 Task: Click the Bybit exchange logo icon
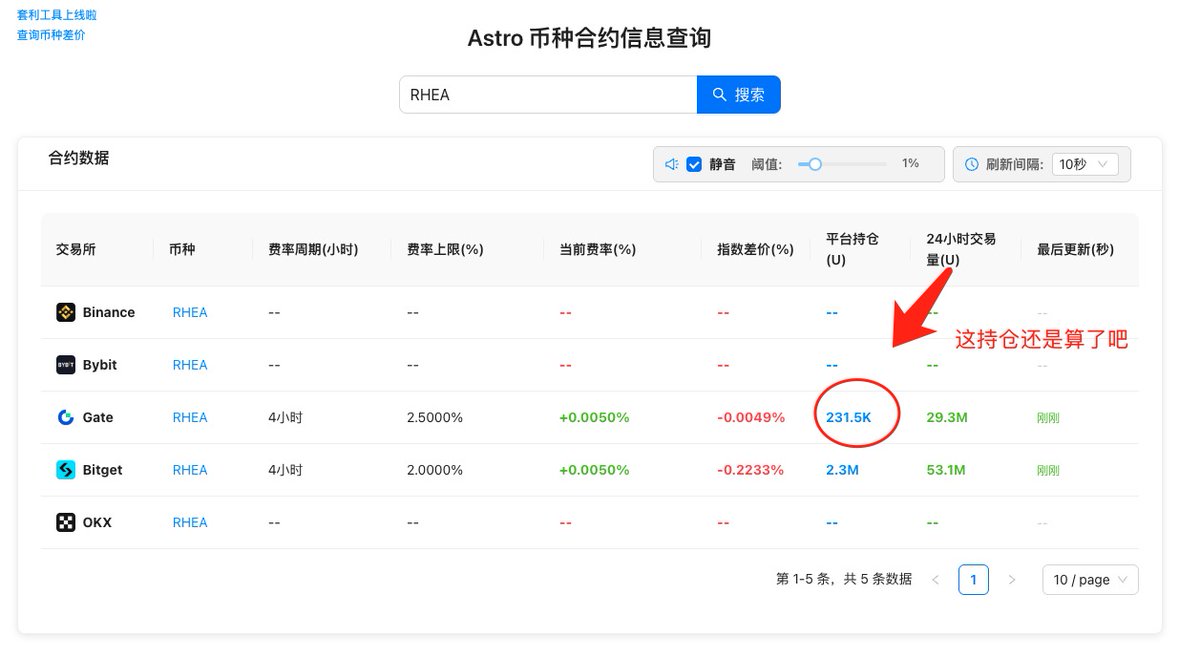click(66, 365)
